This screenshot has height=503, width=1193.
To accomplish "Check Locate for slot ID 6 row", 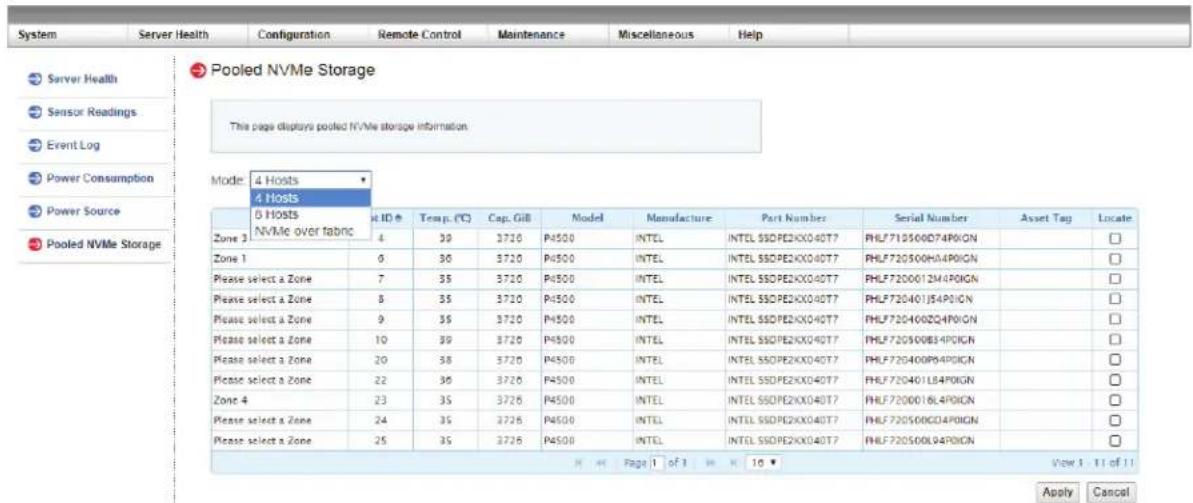I will point(1115,259).
